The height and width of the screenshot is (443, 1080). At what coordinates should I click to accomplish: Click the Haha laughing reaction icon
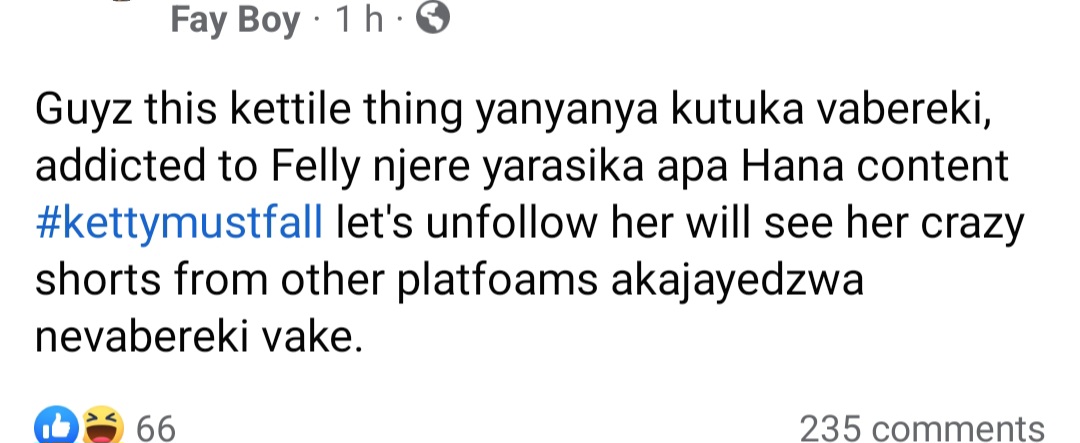pyautogui.click(x=103, y=425)
